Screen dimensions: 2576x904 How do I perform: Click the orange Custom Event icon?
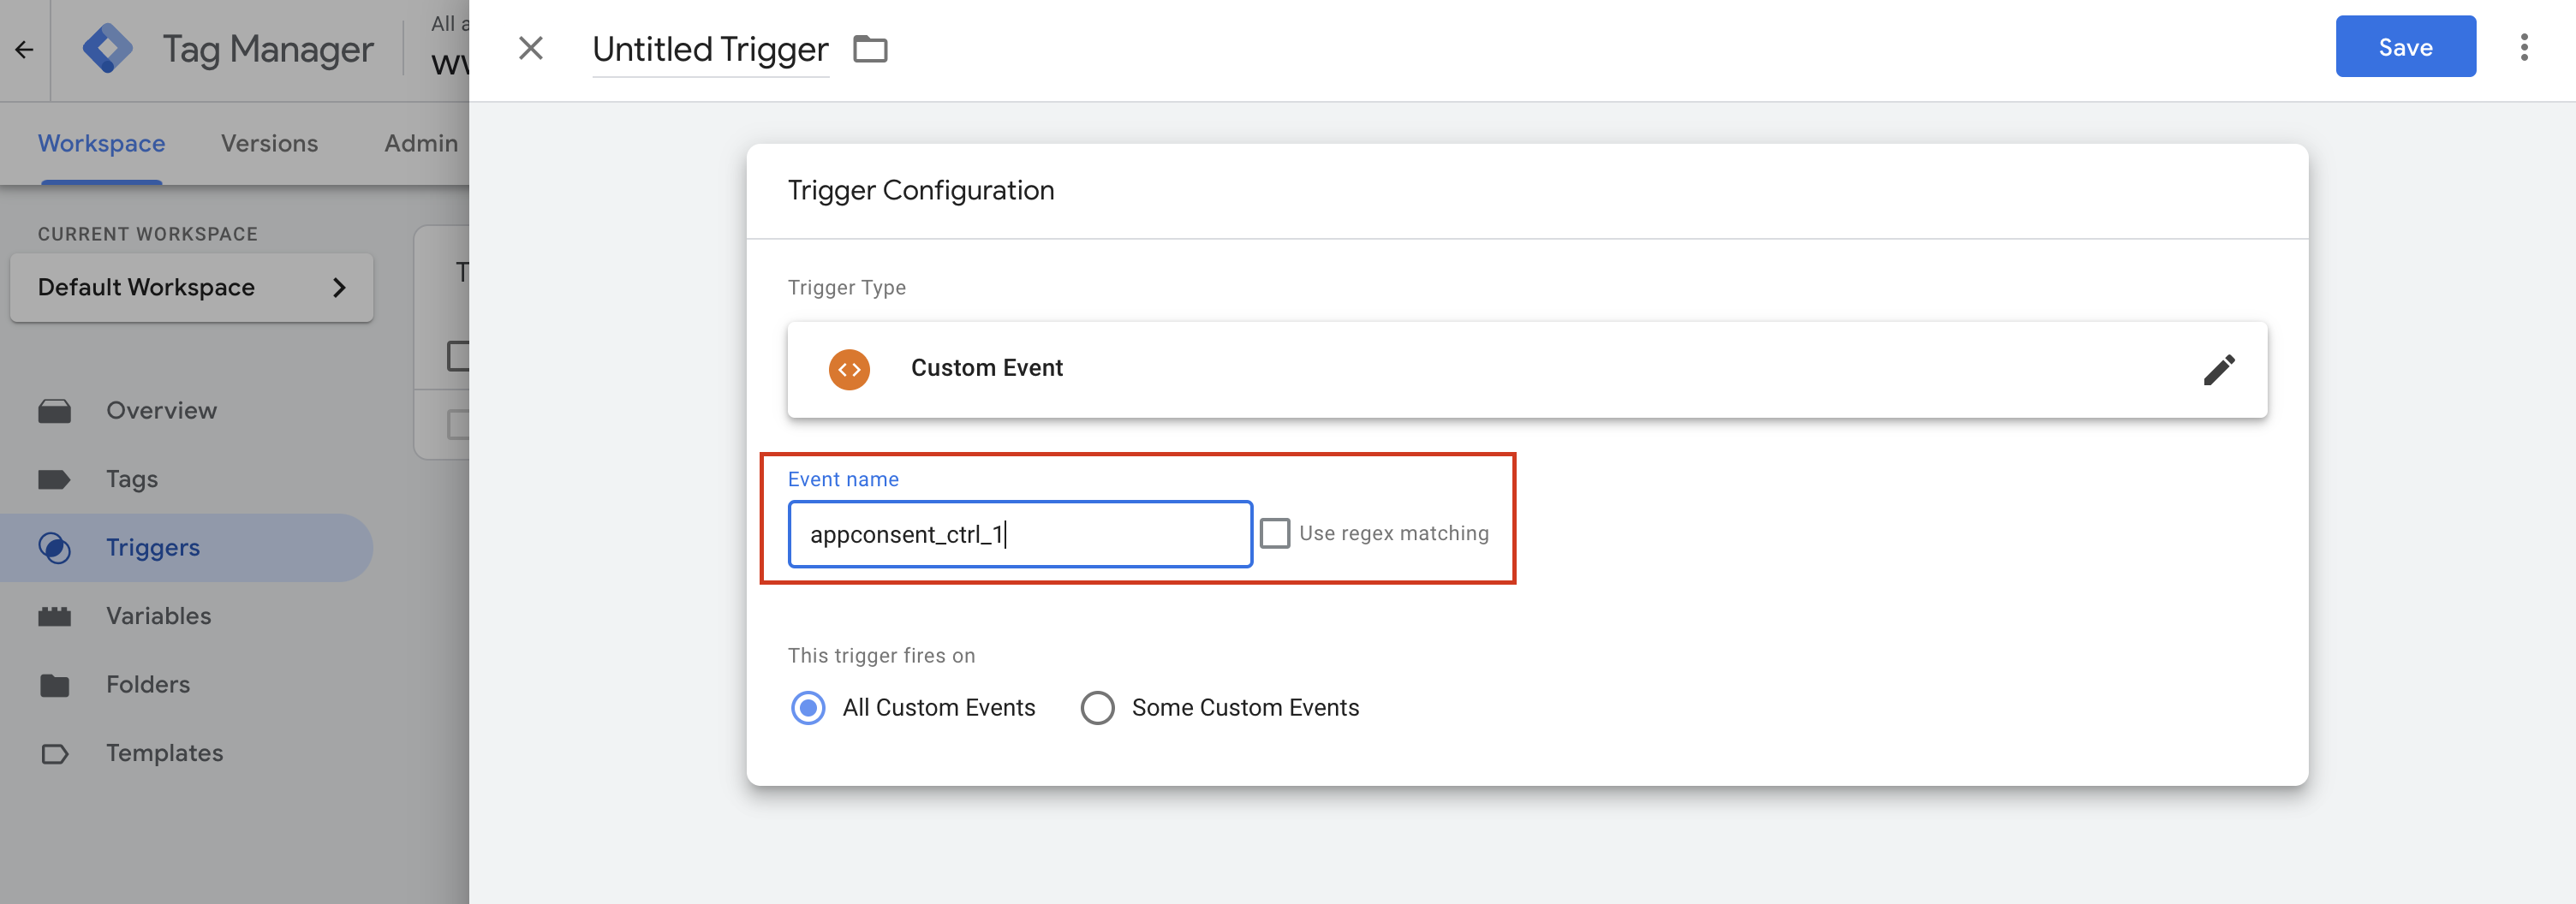[849, 369]
